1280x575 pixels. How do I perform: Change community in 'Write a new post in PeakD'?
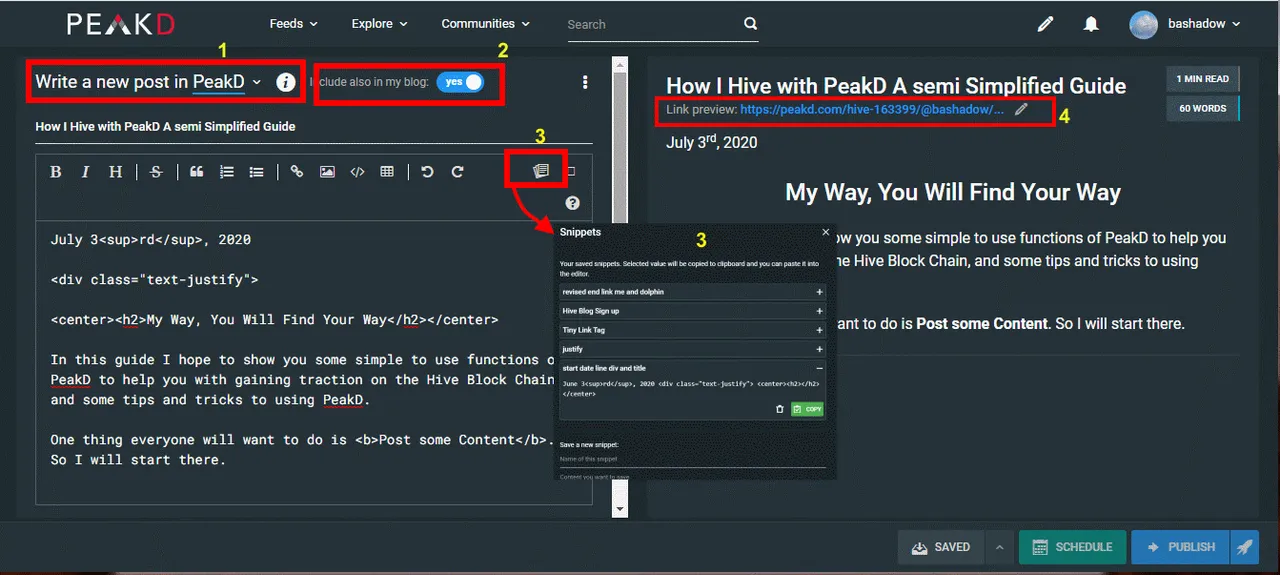pos(228,82)
